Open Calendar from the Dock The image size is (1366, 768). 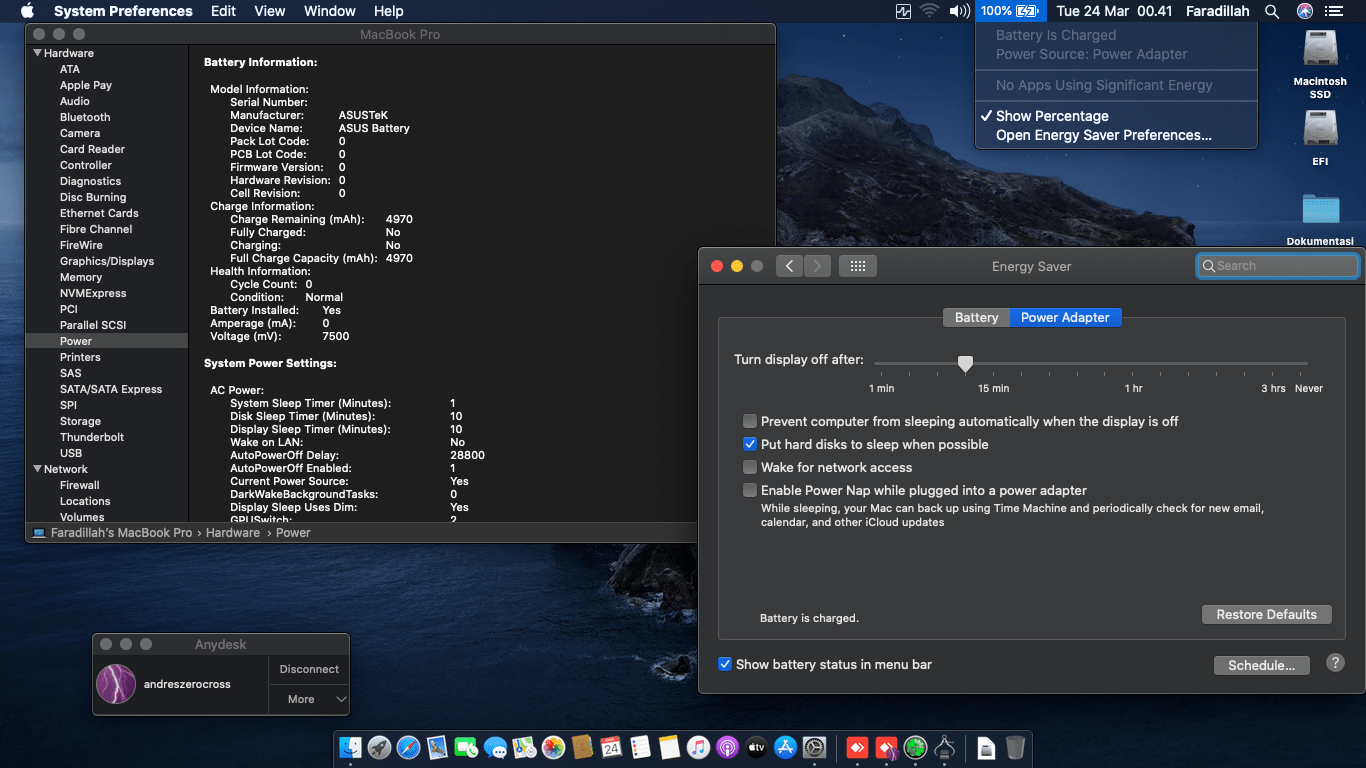tap(611, 747)
